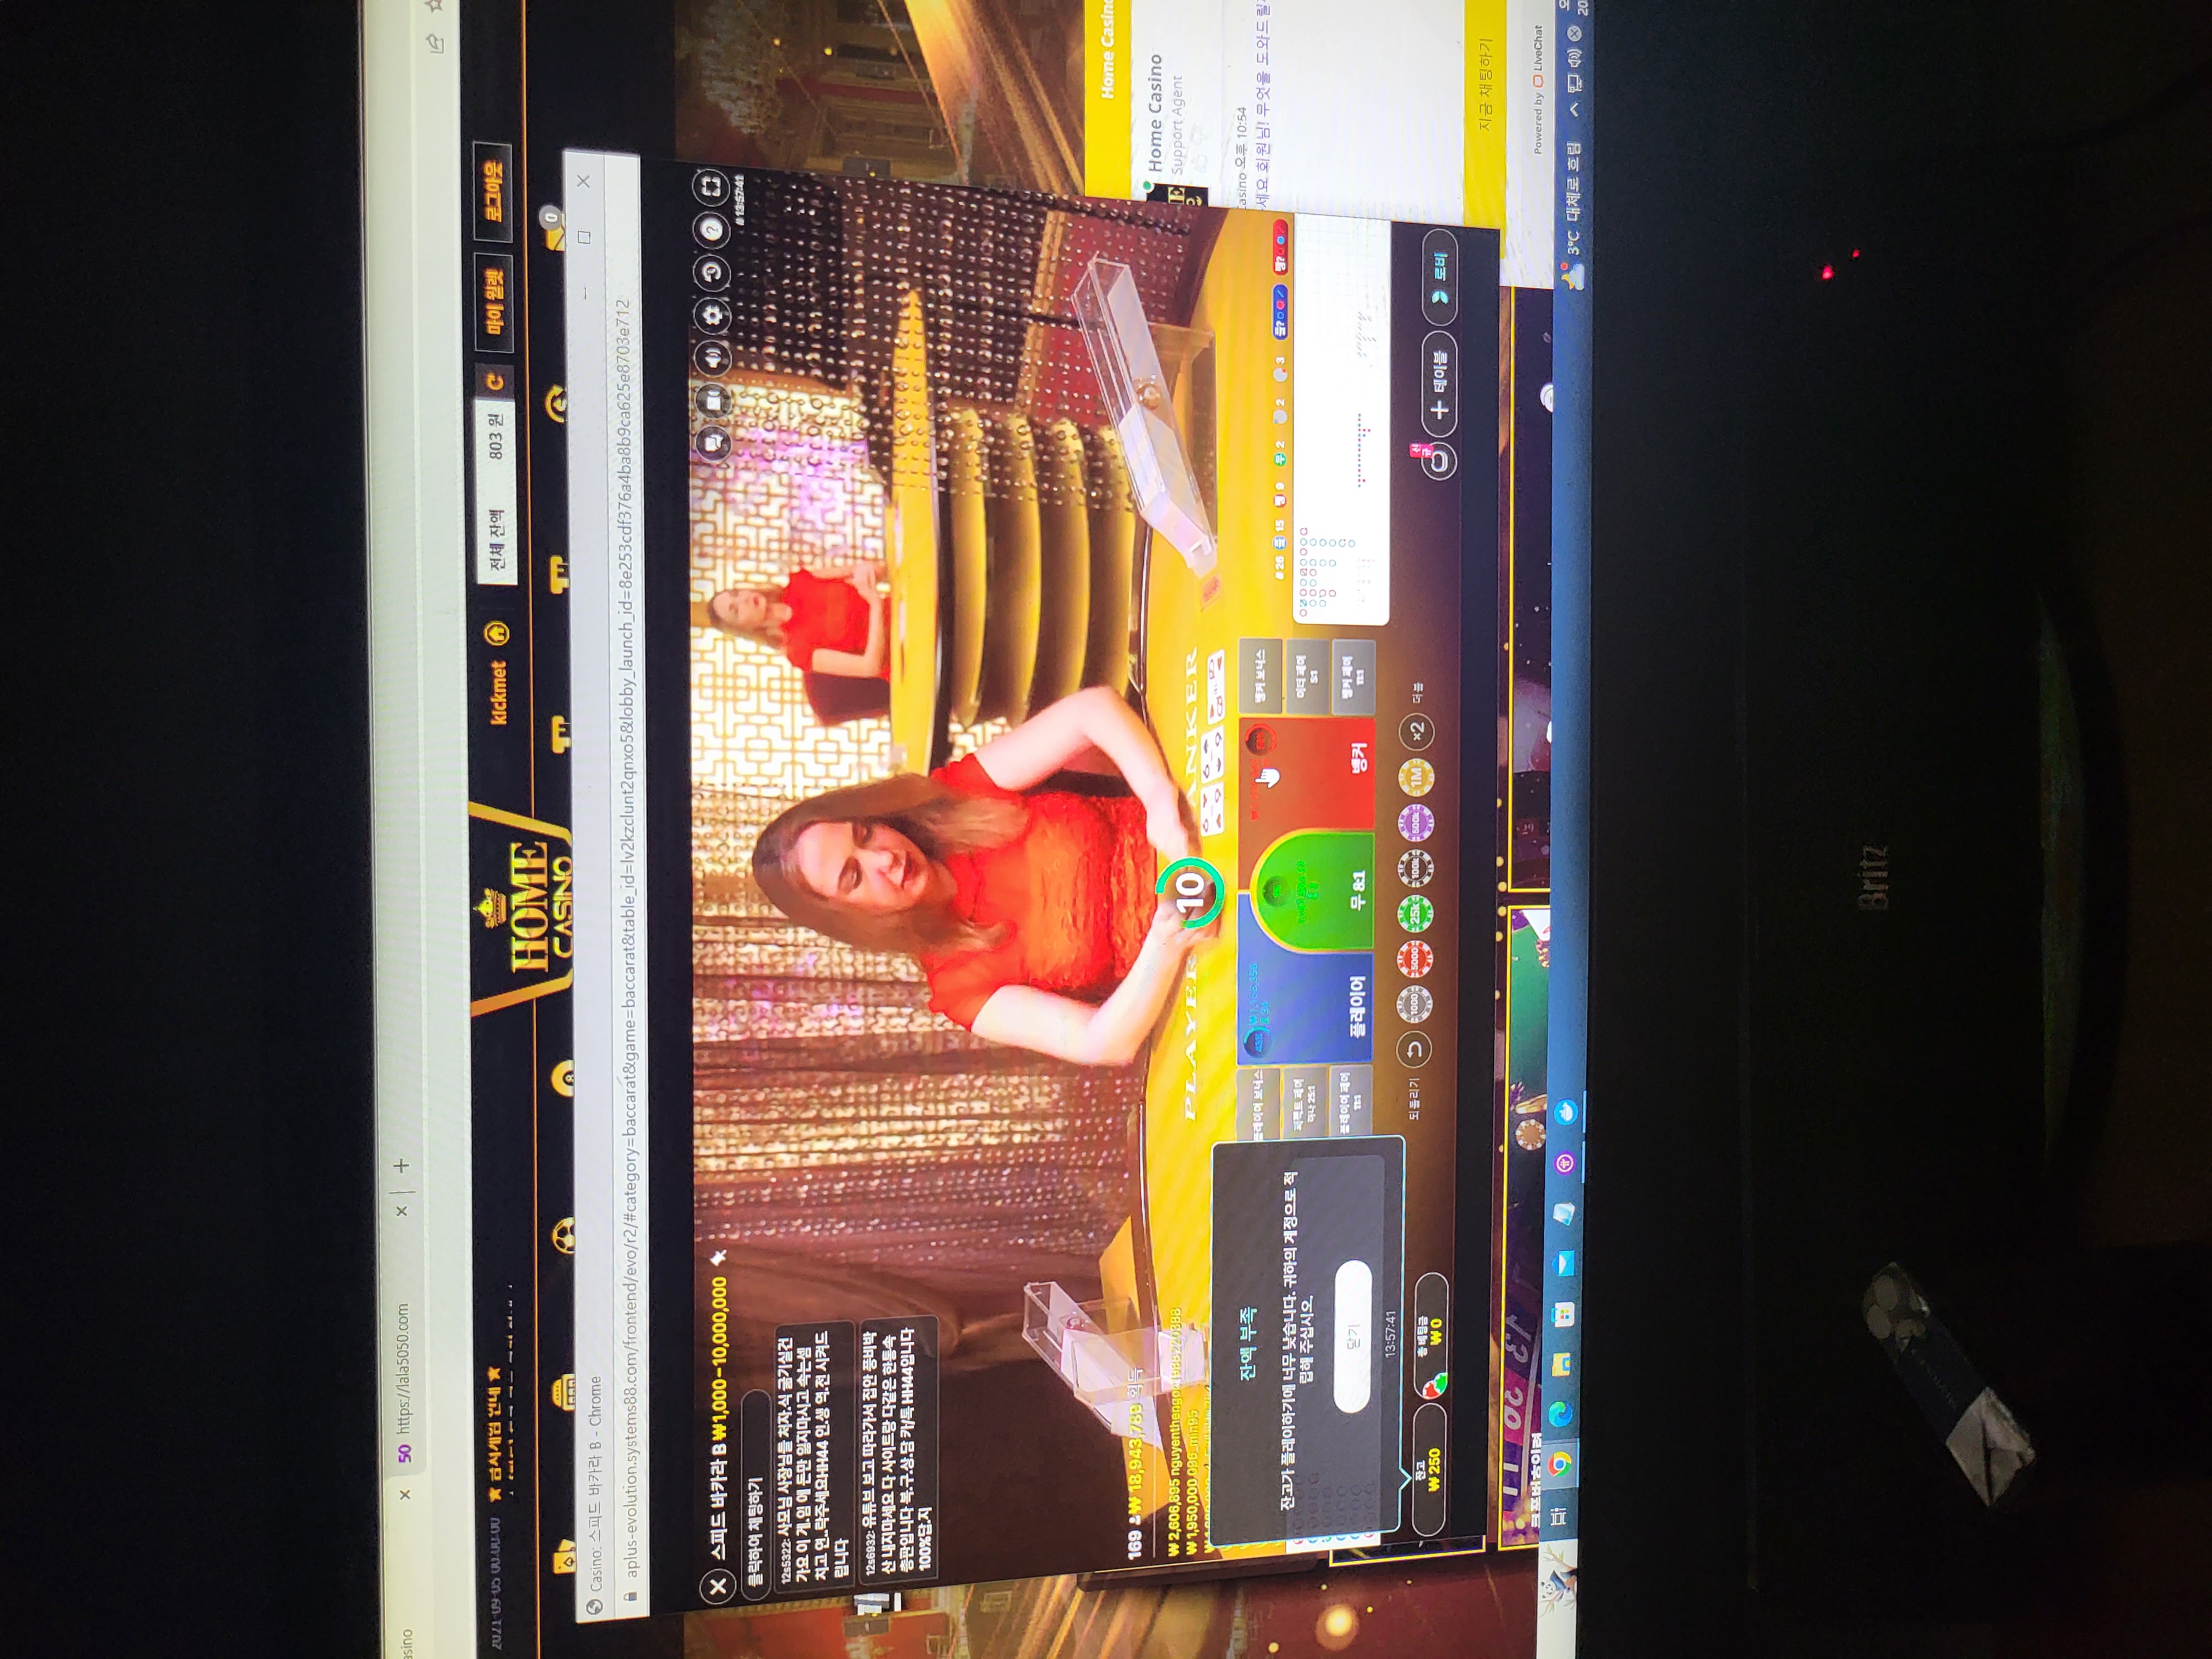Open the help question-mark icon in the game
Viewport: 2212px width, 1659px height.
point(711,230)
